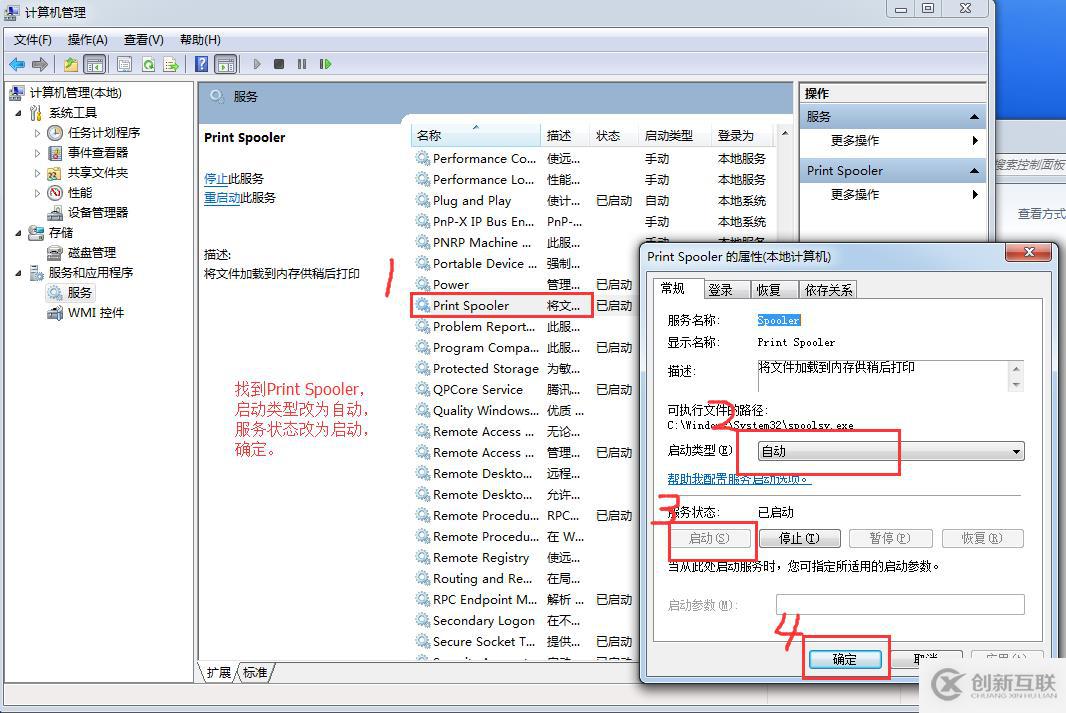Open the 启动类型 dropdown
1066x713 pixels.
click(x=891, y=451)
